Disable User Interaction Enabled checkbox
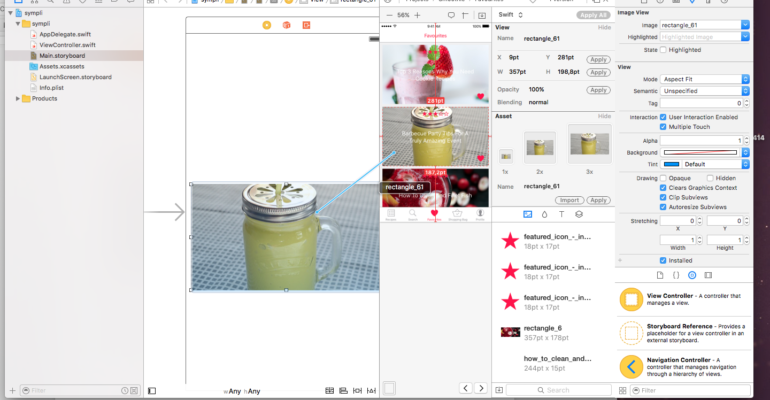This screenshot has width=770, height=400. pyautogui.click(x=663, y=117)
